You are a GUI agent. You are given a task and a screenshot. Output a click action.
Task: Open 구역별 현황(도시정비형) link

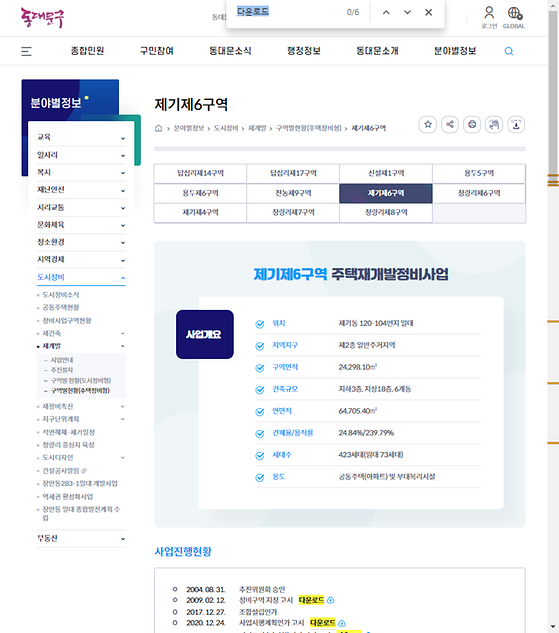click(81, 381)
